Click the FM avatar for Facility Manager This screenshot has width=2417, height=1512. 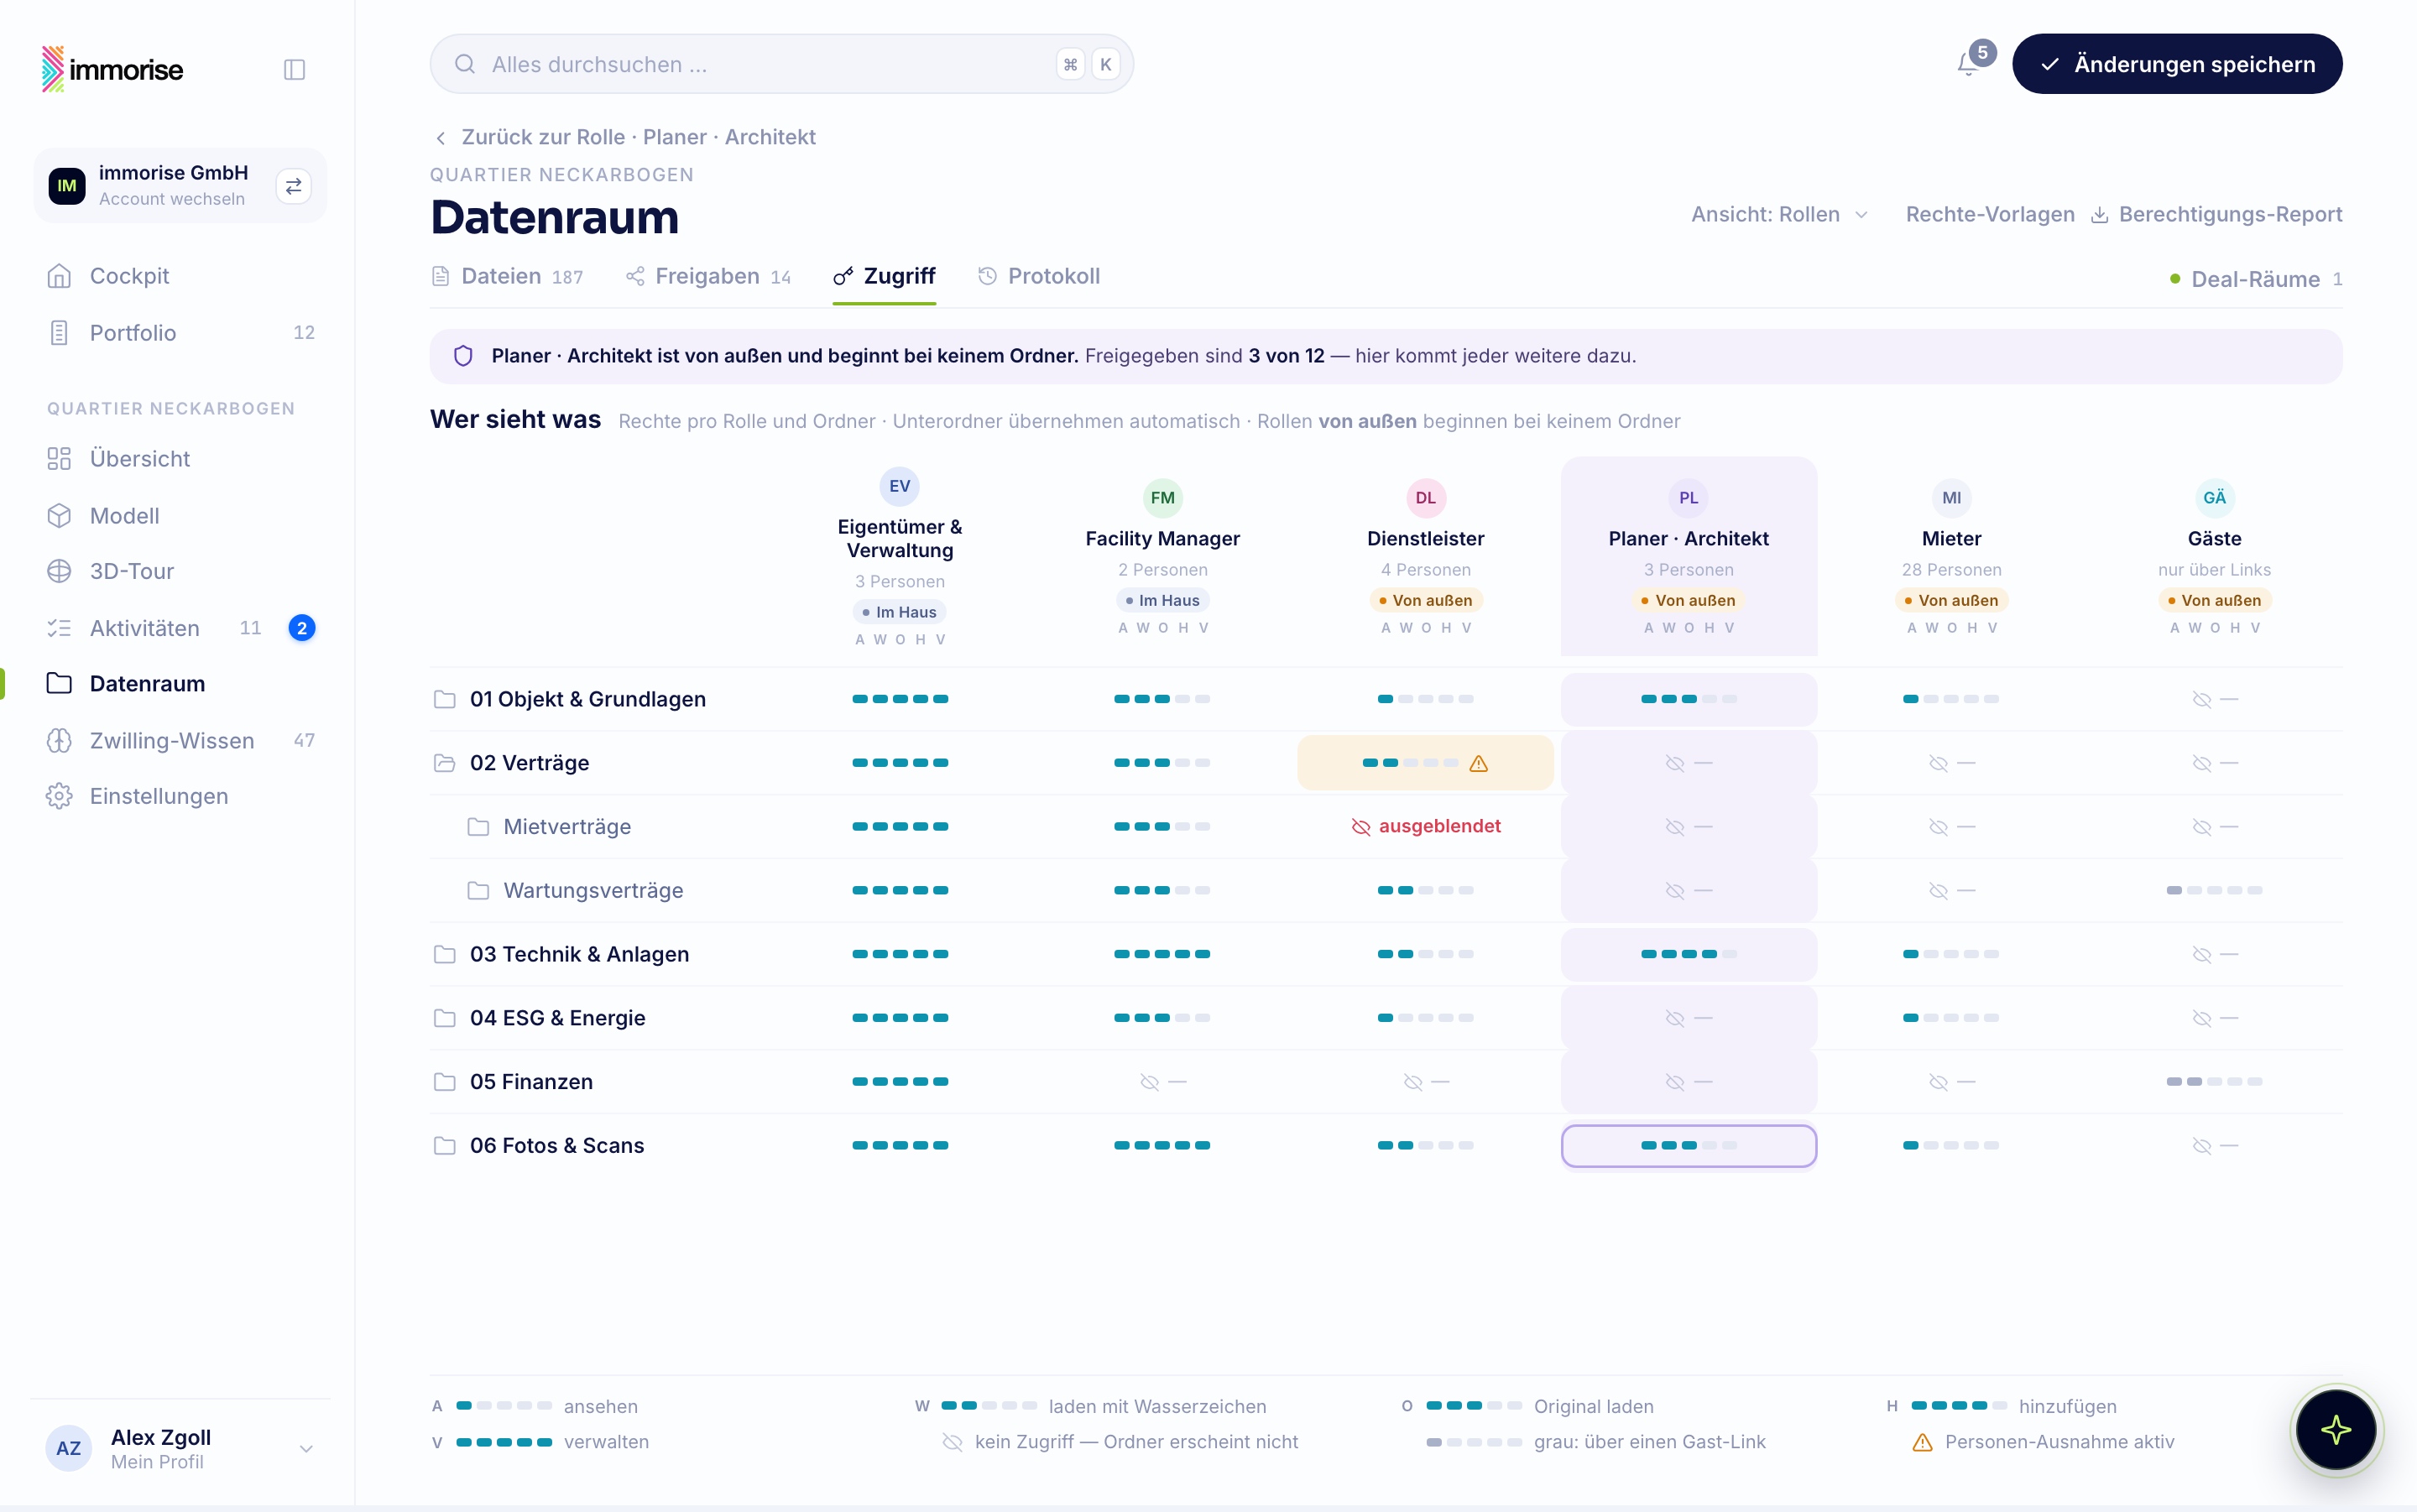[1163, 498]
